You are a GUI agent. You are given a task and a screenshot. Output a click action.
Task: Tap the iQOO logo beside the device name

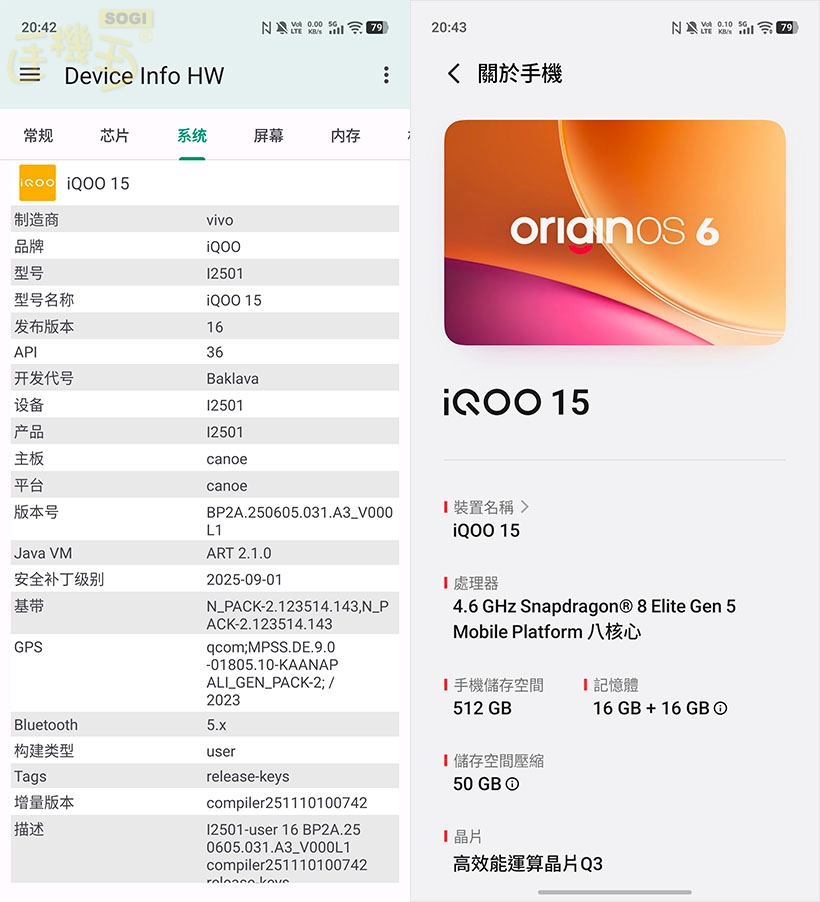[x=36, y=183]
